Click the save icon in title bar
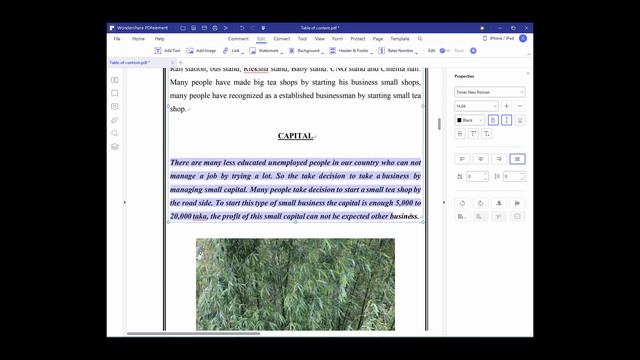 [x=193, y=28]
